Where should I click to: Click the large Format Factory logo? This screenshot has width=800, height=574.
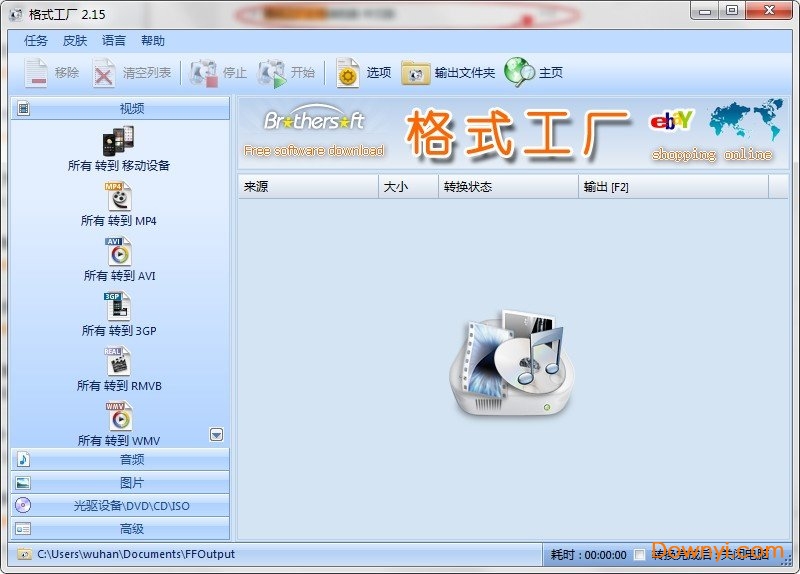[512, 363]
